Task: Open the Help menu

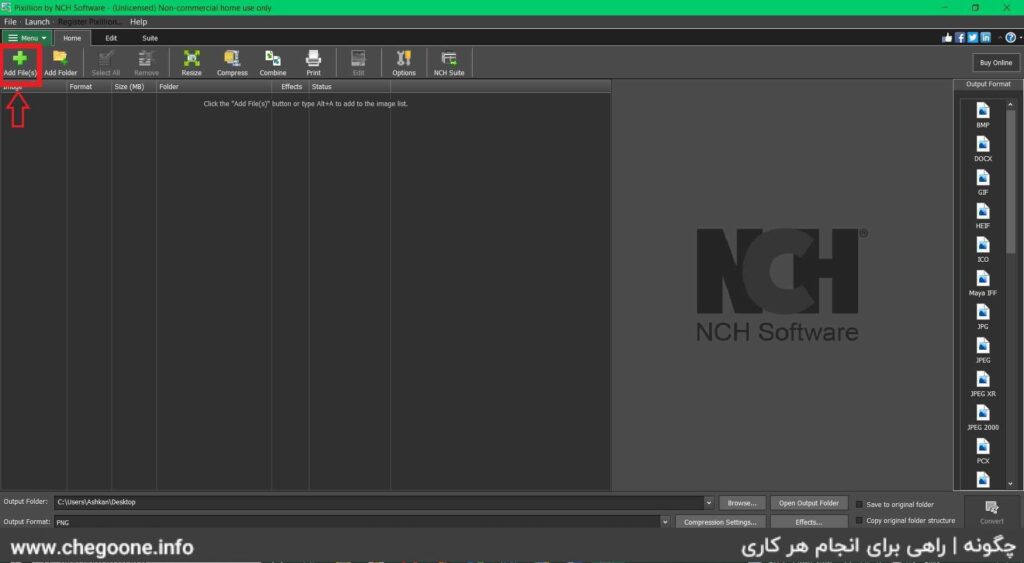Action: 138,22
